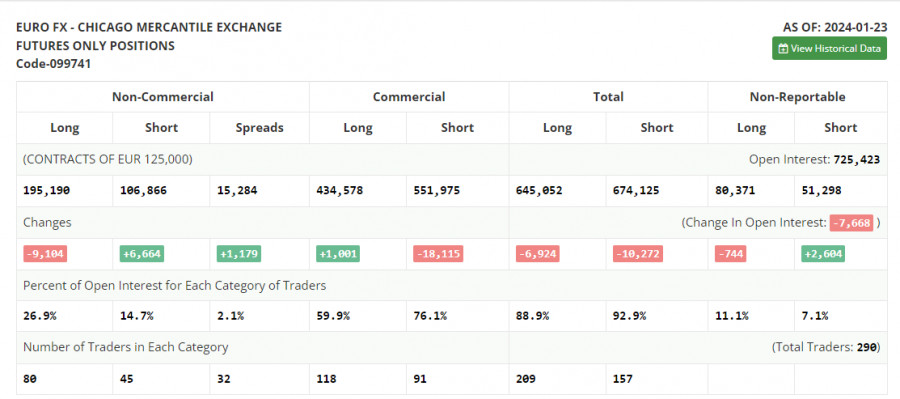Select position value 106,866
Screen dimensions: 900x399
click(143, 191)
